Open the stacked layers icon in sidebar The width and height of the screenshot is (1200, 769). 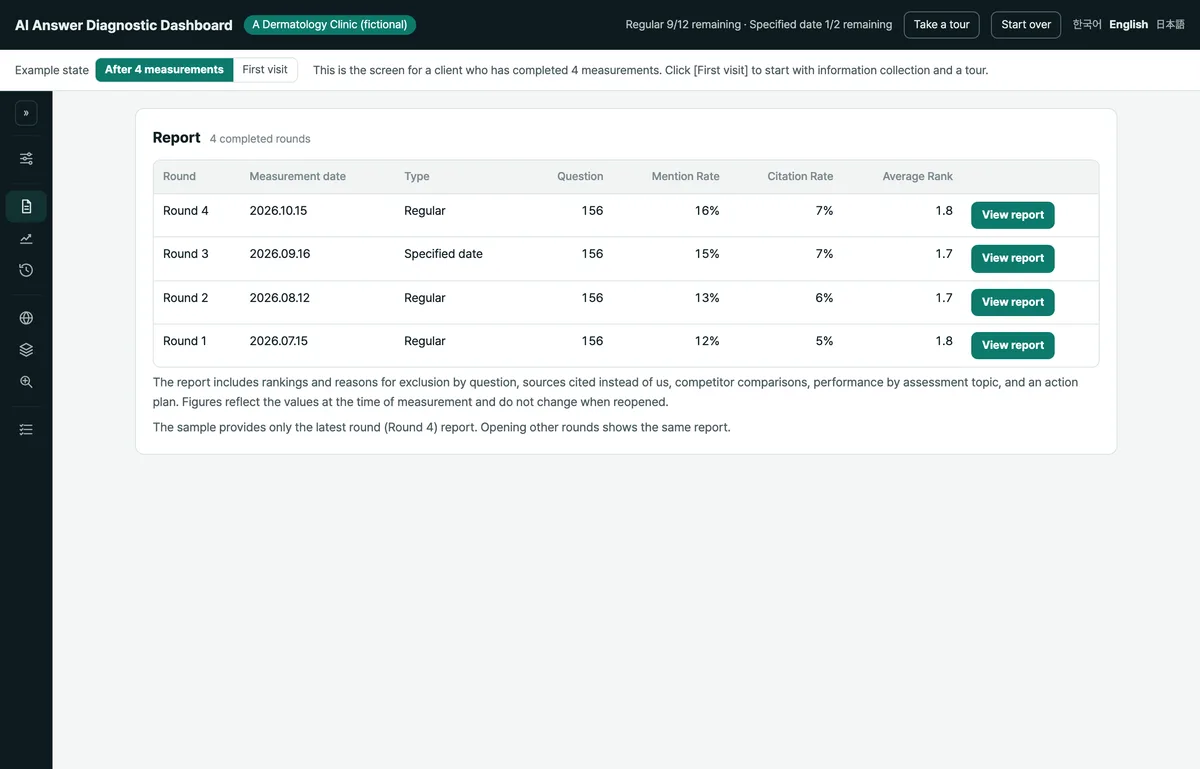pos(26,350)
